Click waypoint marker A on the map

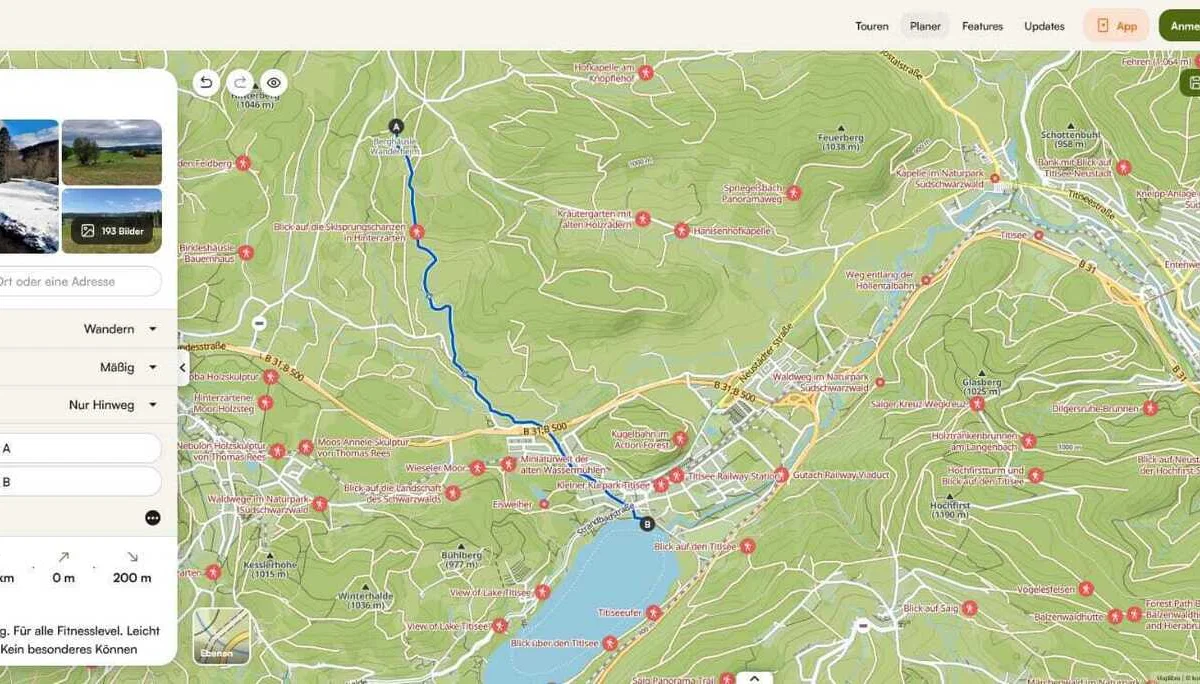pyautogui.click(x=396, y=126)
